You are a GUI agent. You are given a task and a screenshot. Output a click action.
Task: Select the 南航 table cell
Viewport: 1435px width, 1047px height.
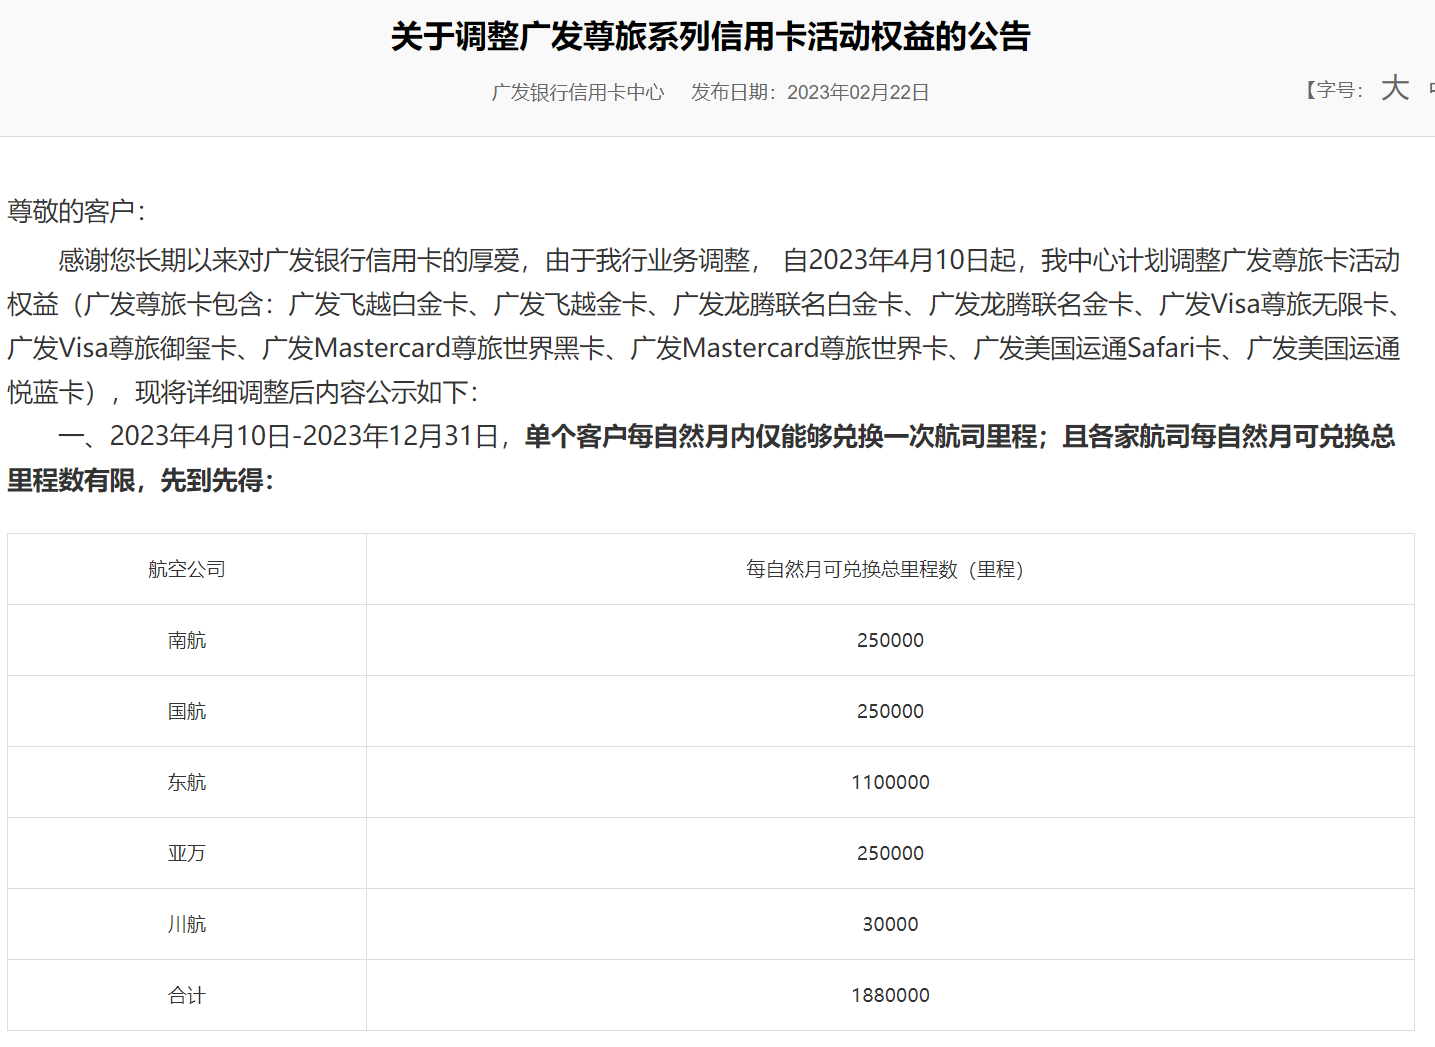[187, 640]
